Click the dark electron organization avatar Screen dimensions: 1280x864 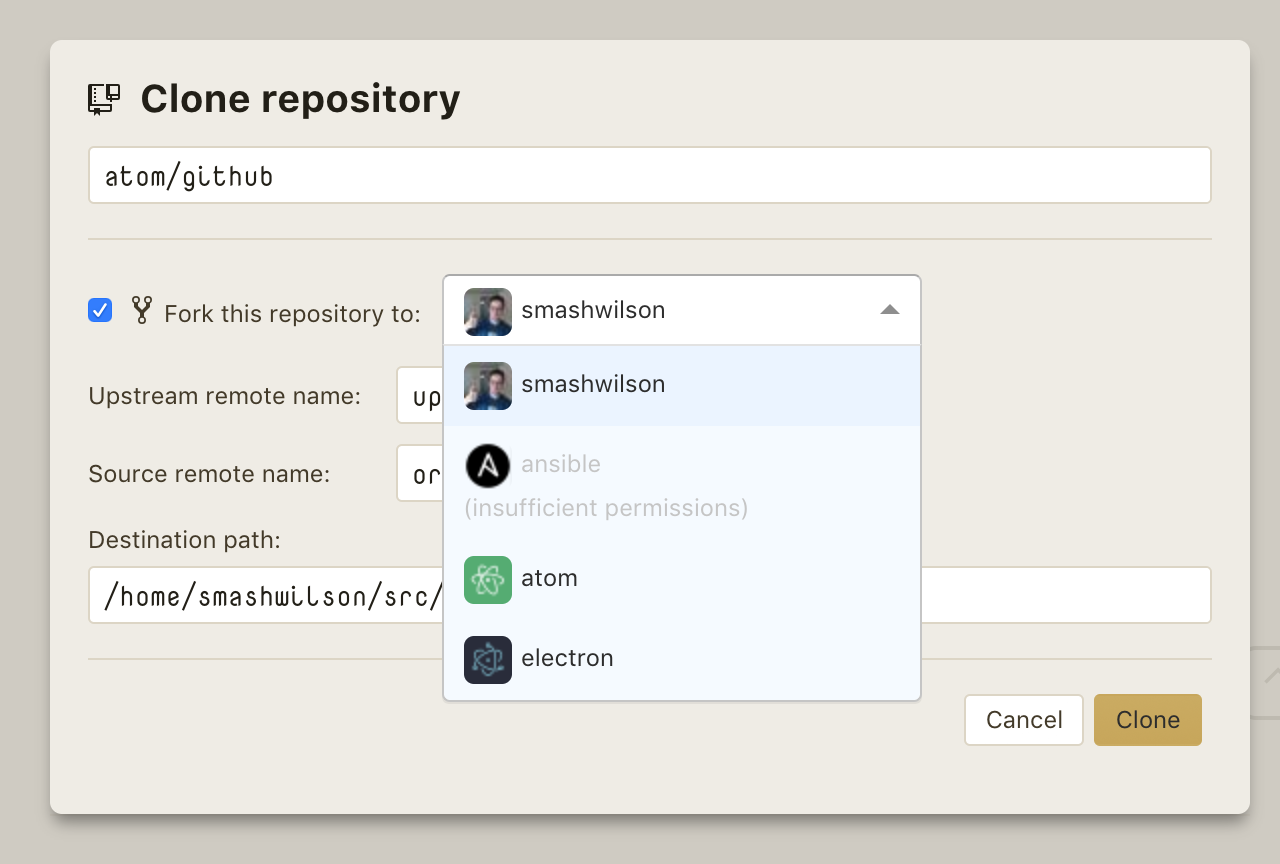(487, 660)
